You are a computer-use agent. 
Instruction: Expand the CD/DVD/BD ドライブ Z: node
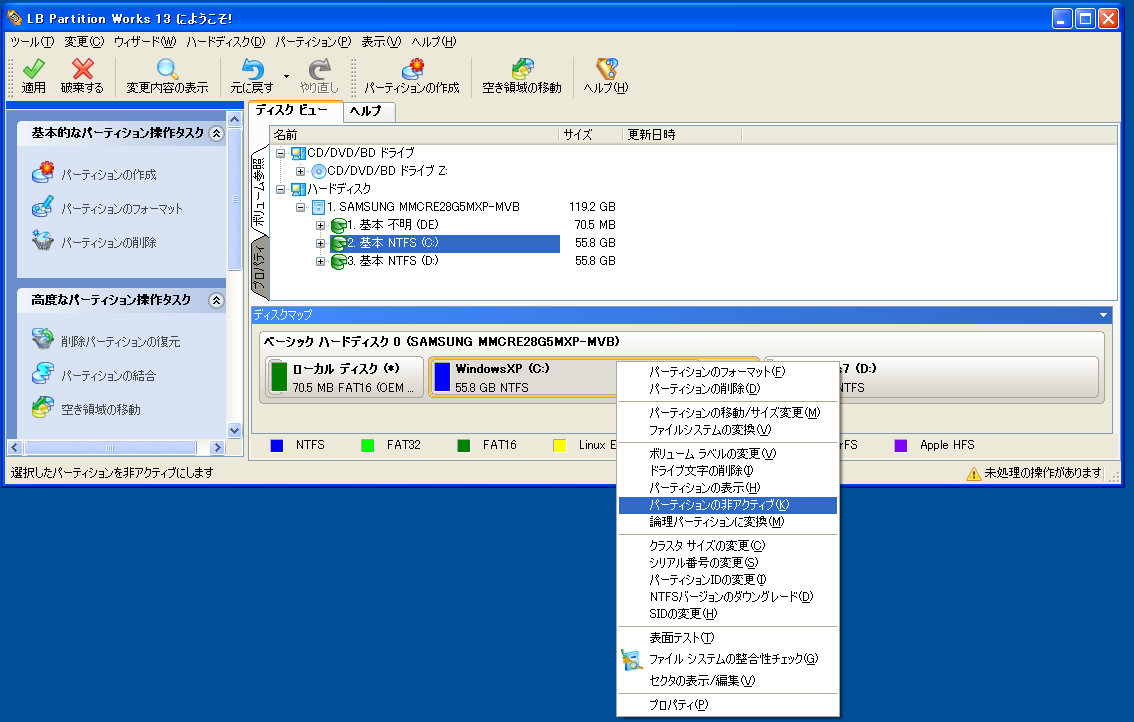302,170
